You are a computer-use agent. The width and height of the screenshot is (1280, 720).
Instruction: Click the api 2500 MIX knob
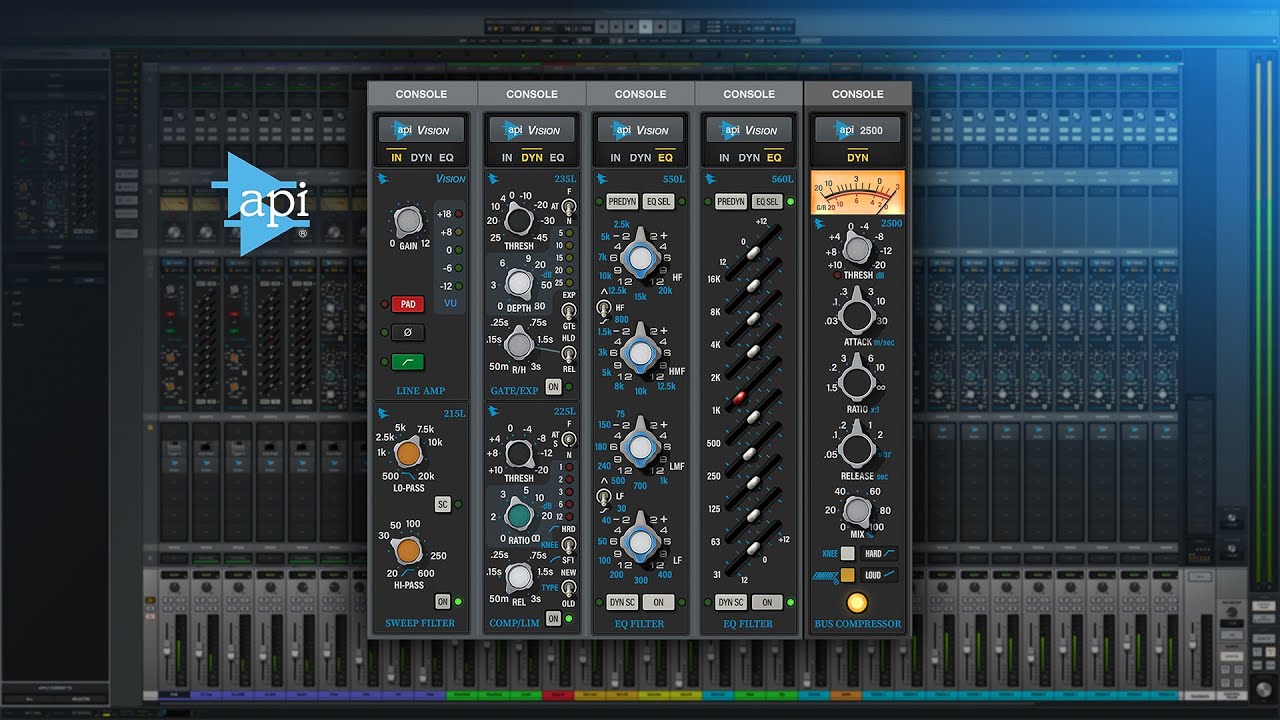857,512
